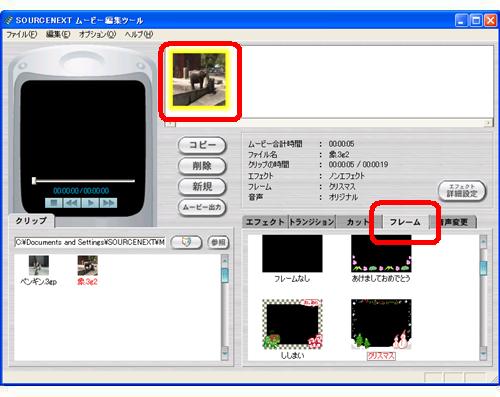
Task: Open the オプション menu
Action: (x=97, y=34)
